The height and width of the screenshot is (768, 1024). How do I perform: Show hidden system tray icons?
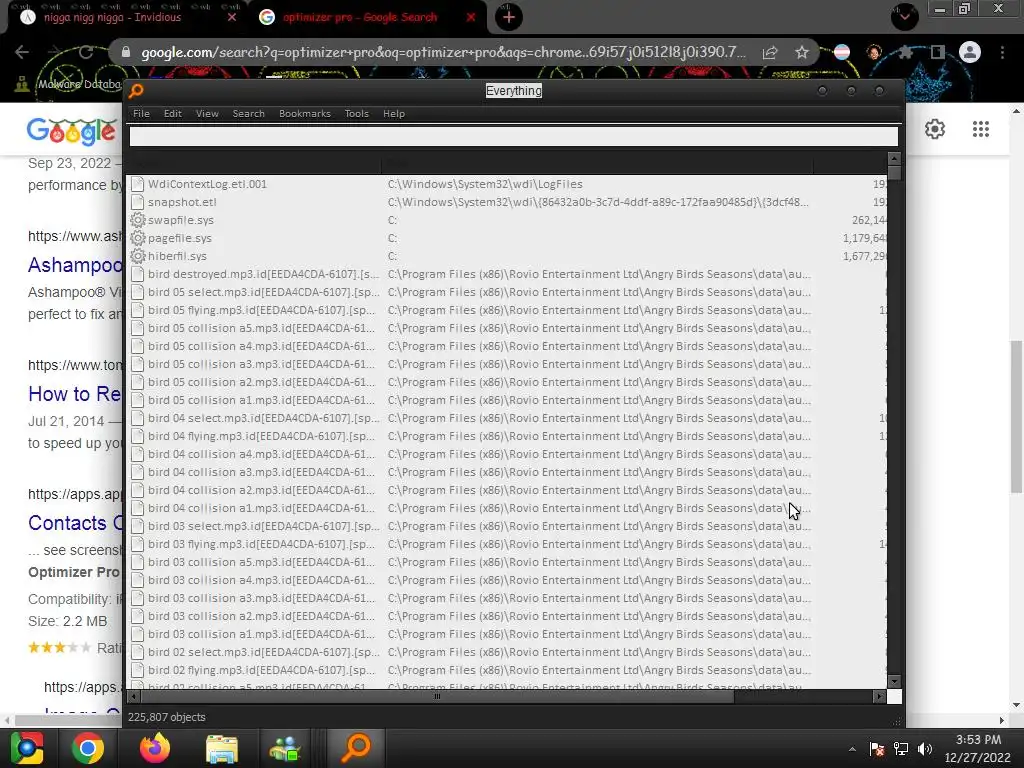(852, 749)
